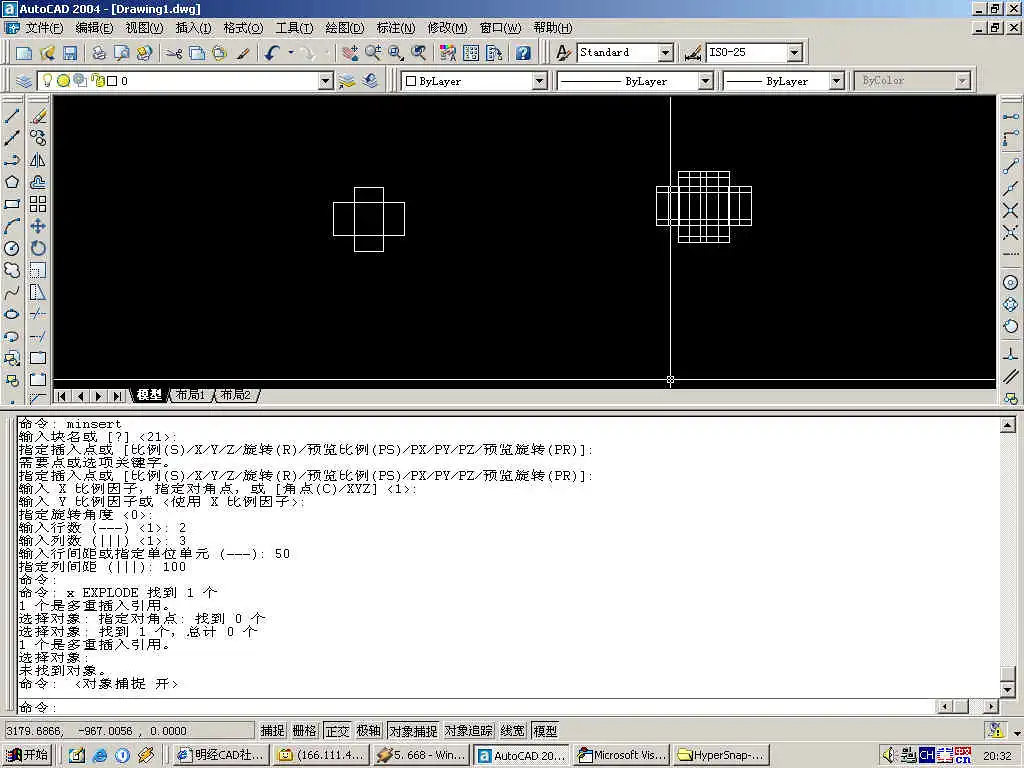Viewport: 1024px width, 768px height.
Task: Undo the last command
Action: [x=273, y=53]
